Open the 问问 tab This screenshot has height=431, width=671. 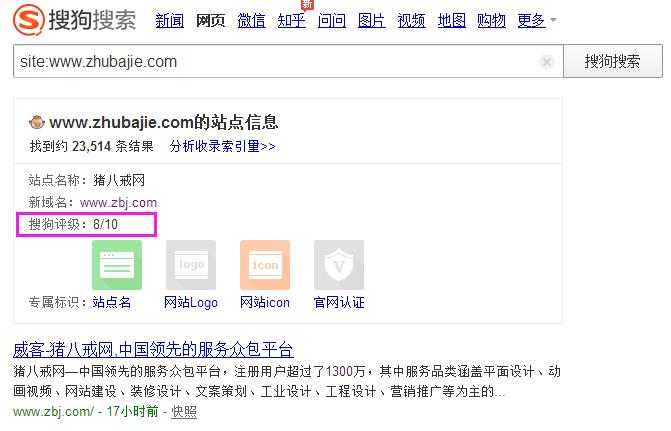[332, 21]
